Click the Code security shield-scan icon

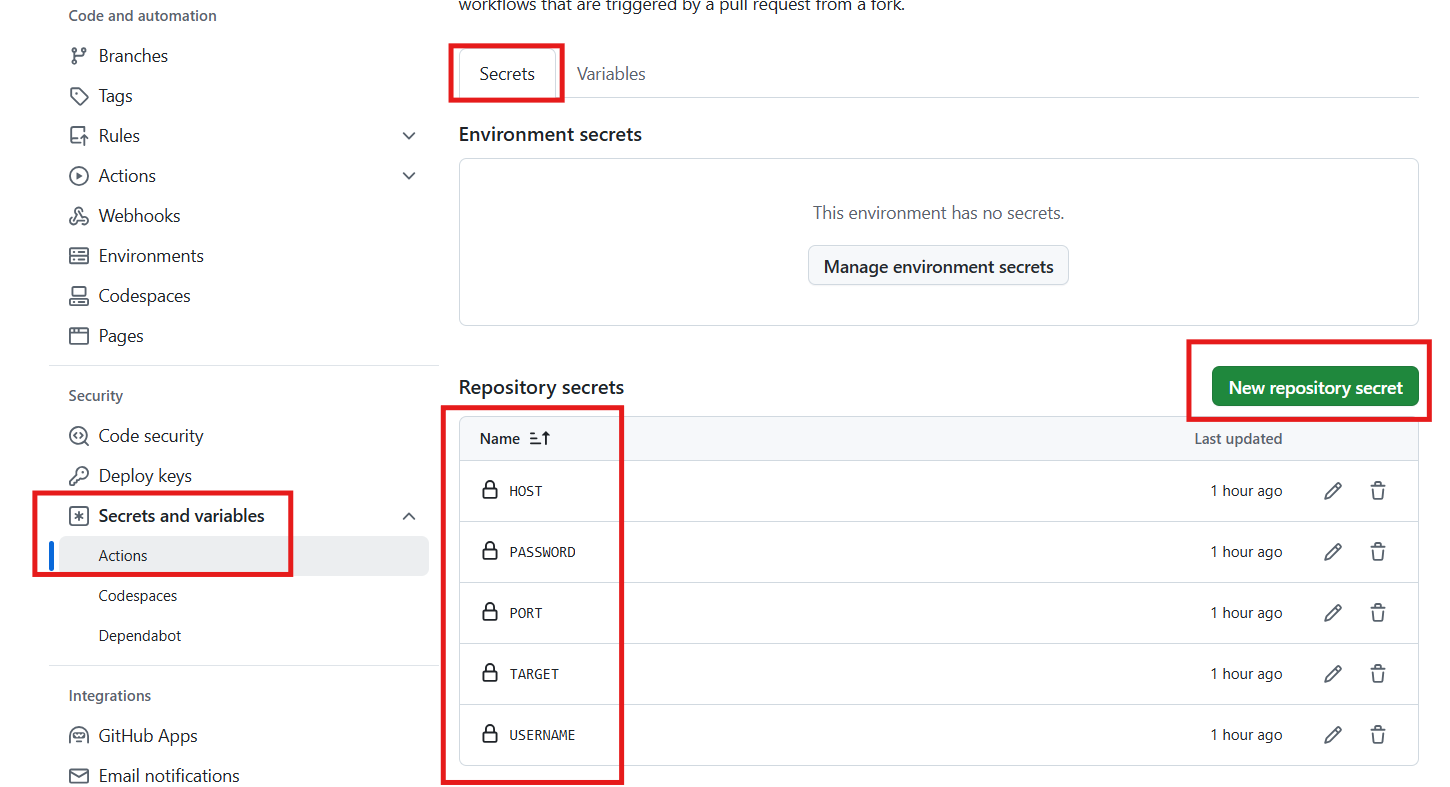(x=79, y=436)
